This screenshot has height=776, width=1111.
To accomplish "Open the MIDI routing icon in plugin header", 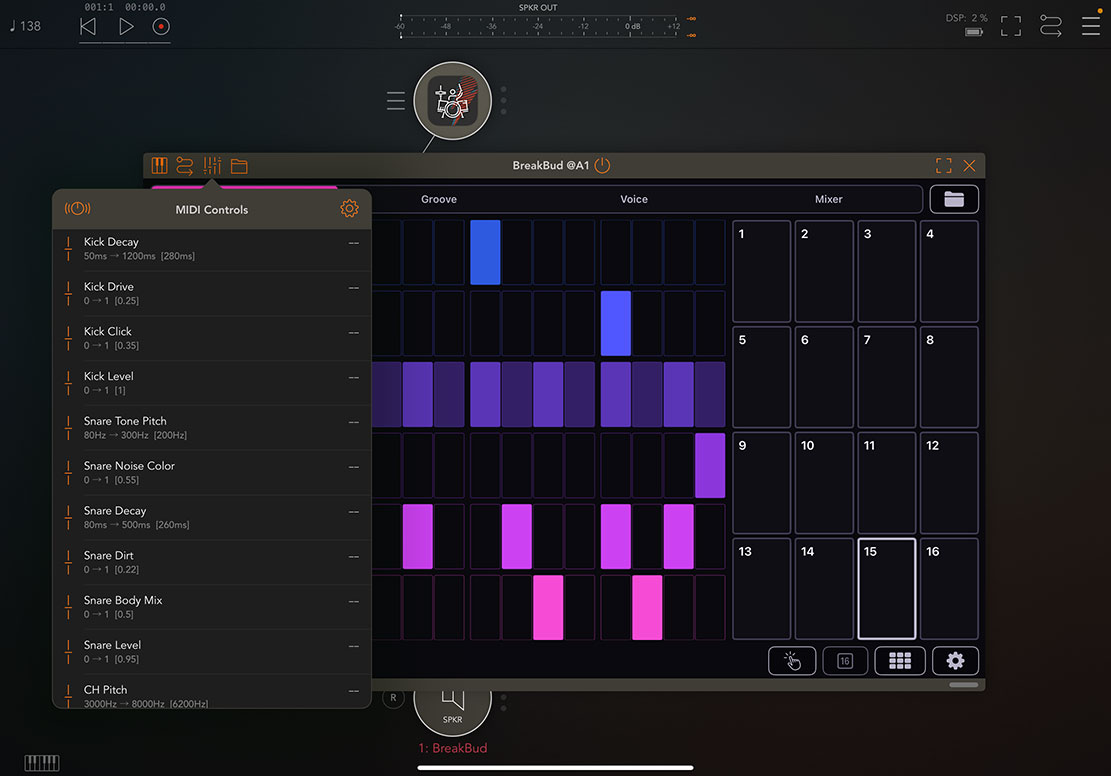I will [x=185, y=166].
